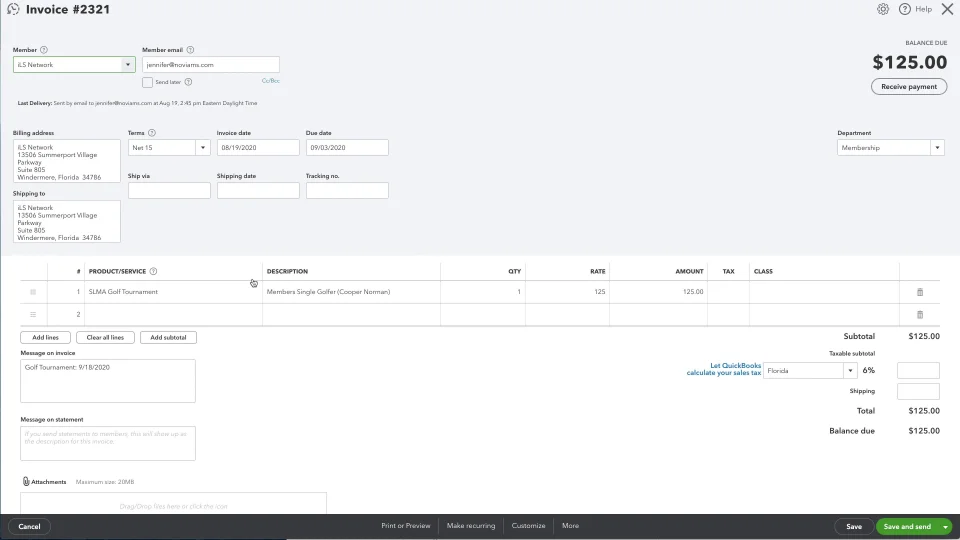The width and height of the screenshot is (960, 540).
Task: Click the Add lines button
Action: tap(45, 337)
